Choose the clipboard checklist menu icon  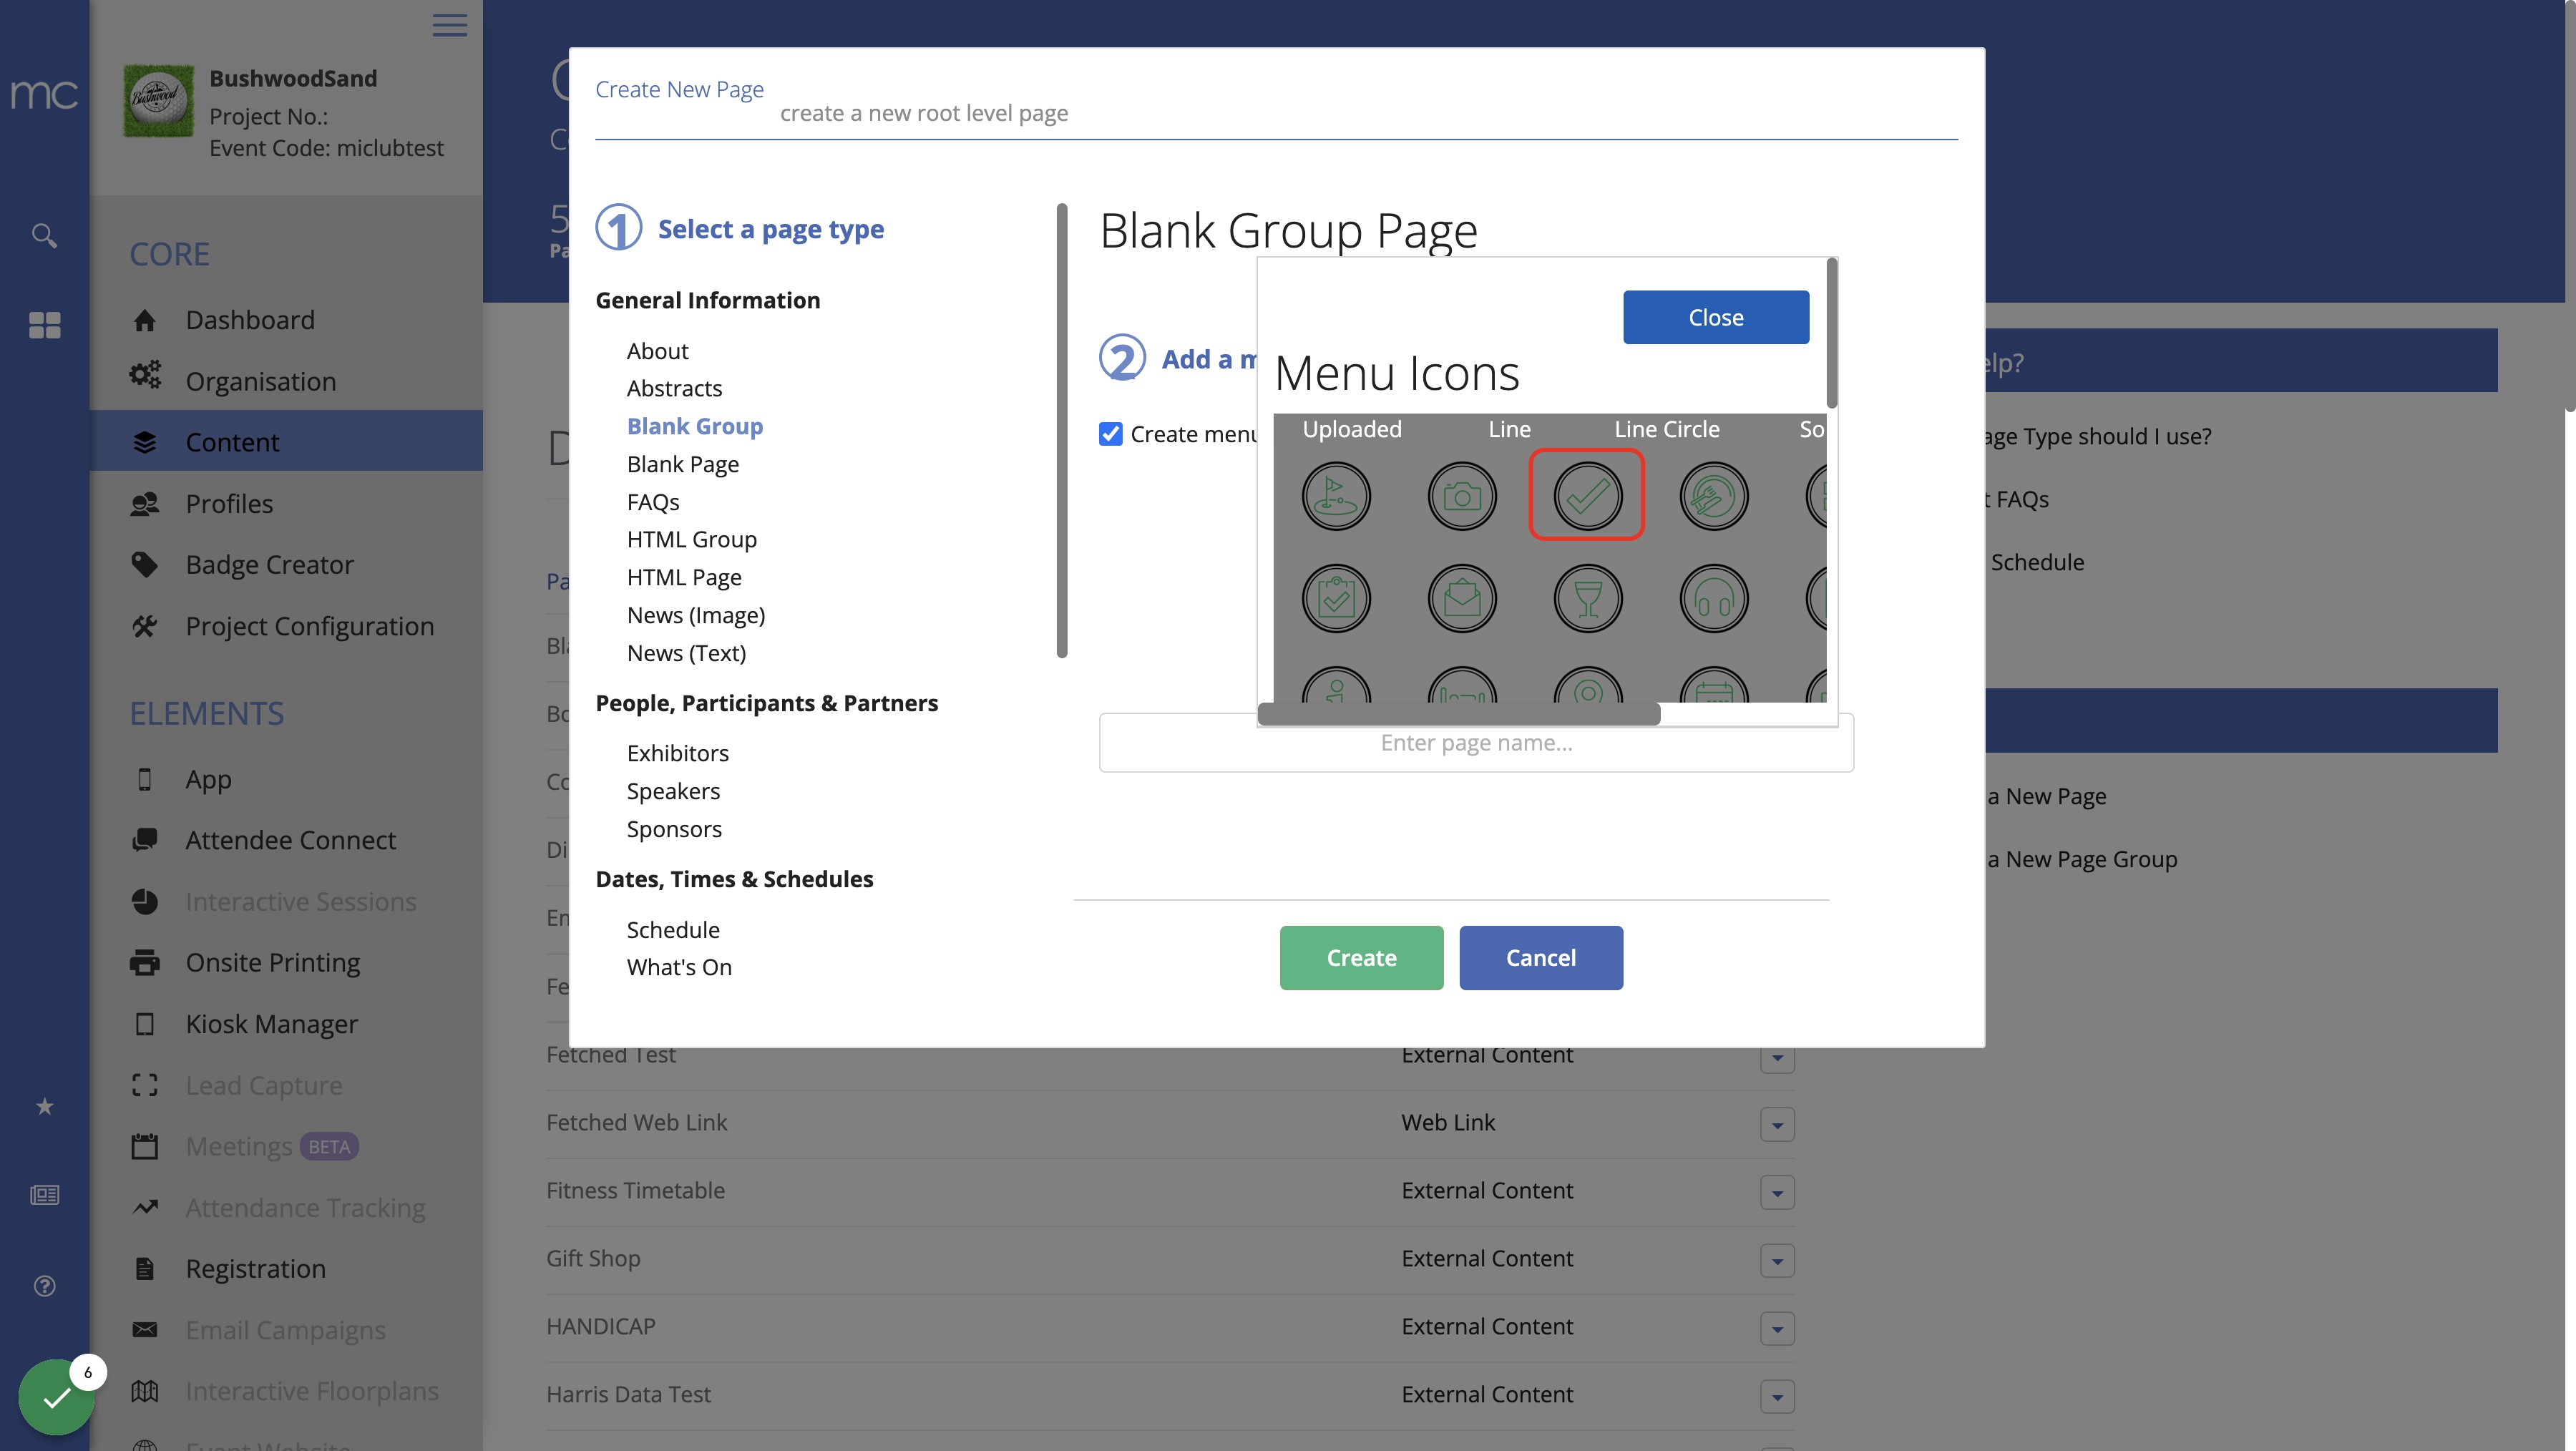(1335, 598)
